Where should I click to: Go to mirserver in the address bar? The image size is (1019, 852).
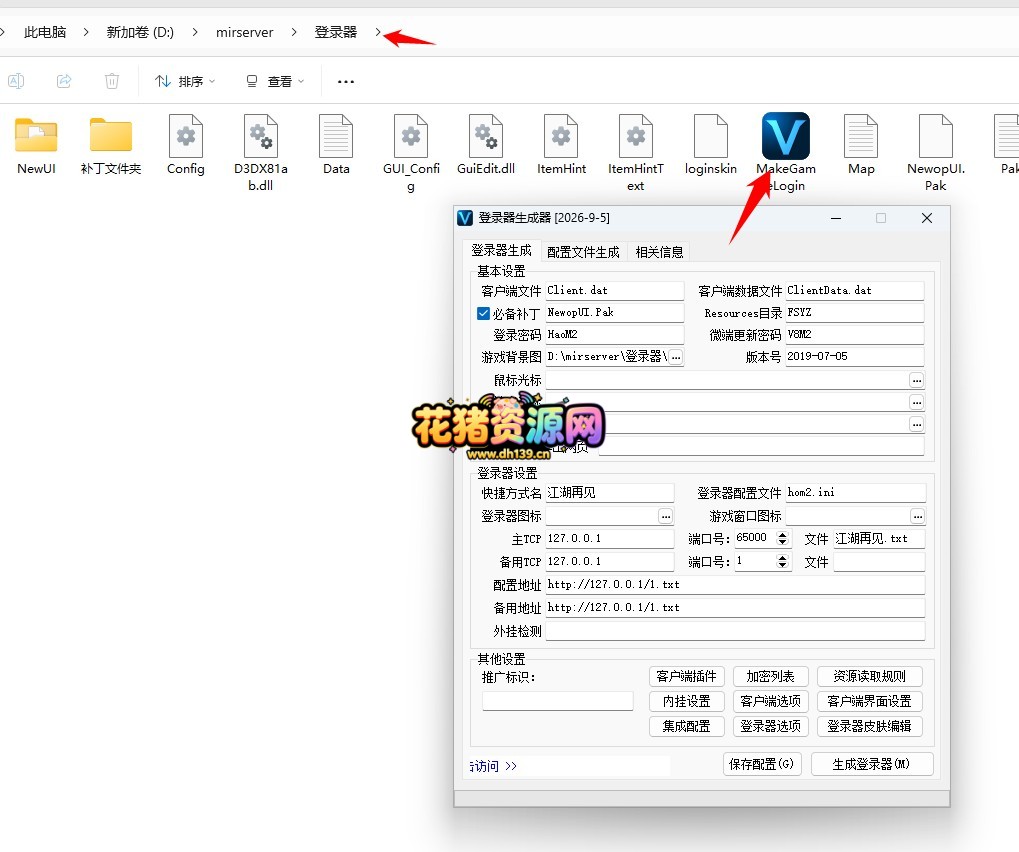click(244, 32)
